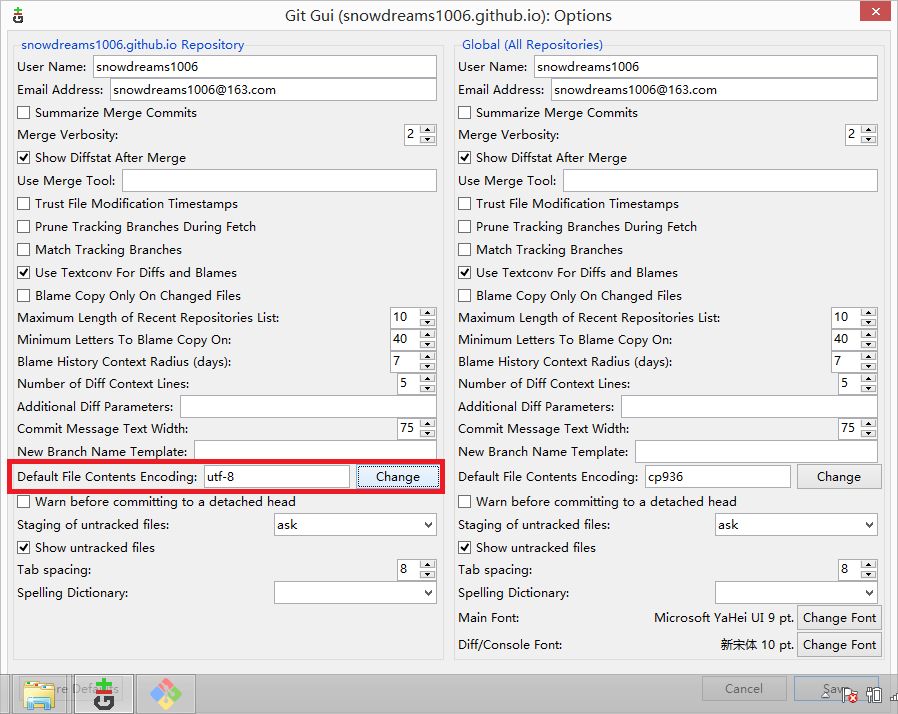The width and height of the screenshot is (898, 714).
Task: Uncheck global Show untracked files
Action: pyautogui.click(x=464, y=547)
